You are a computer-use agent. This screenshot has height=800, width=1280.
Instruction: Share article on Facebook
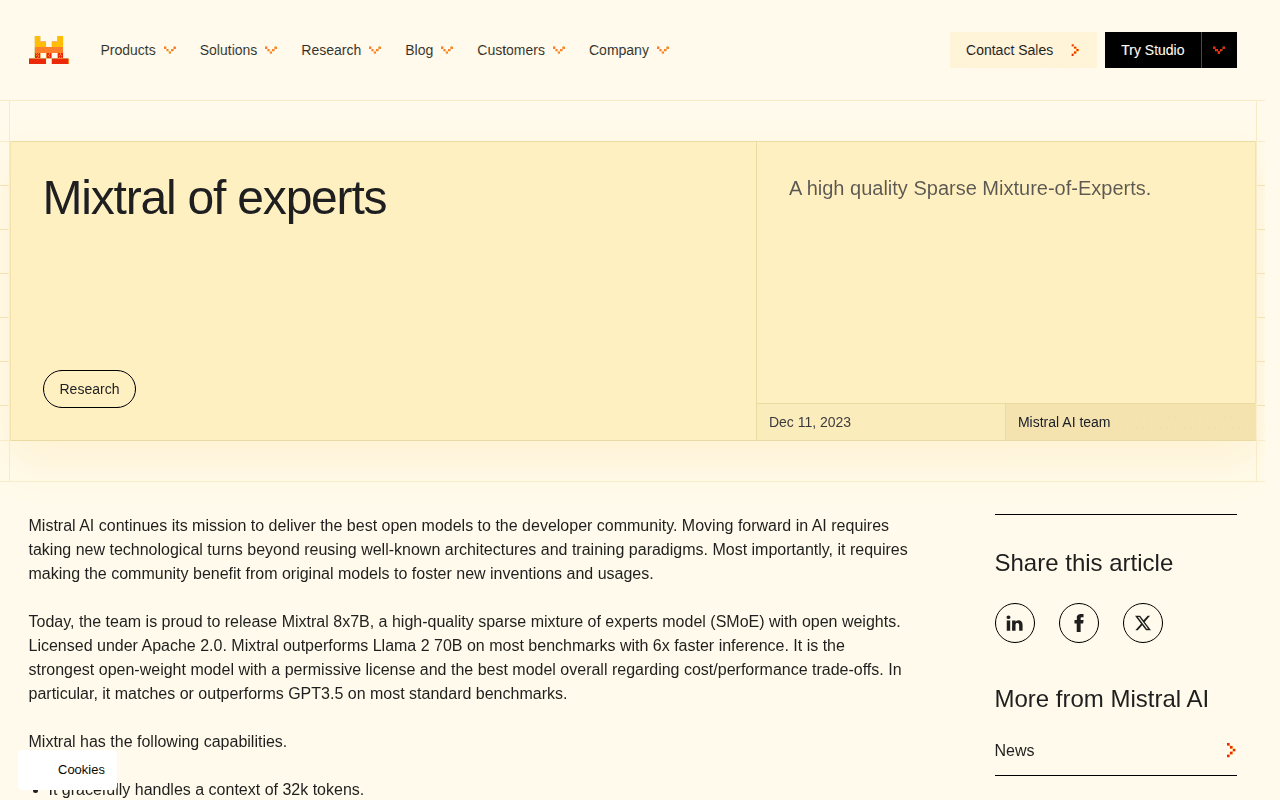pos(1079,623)
